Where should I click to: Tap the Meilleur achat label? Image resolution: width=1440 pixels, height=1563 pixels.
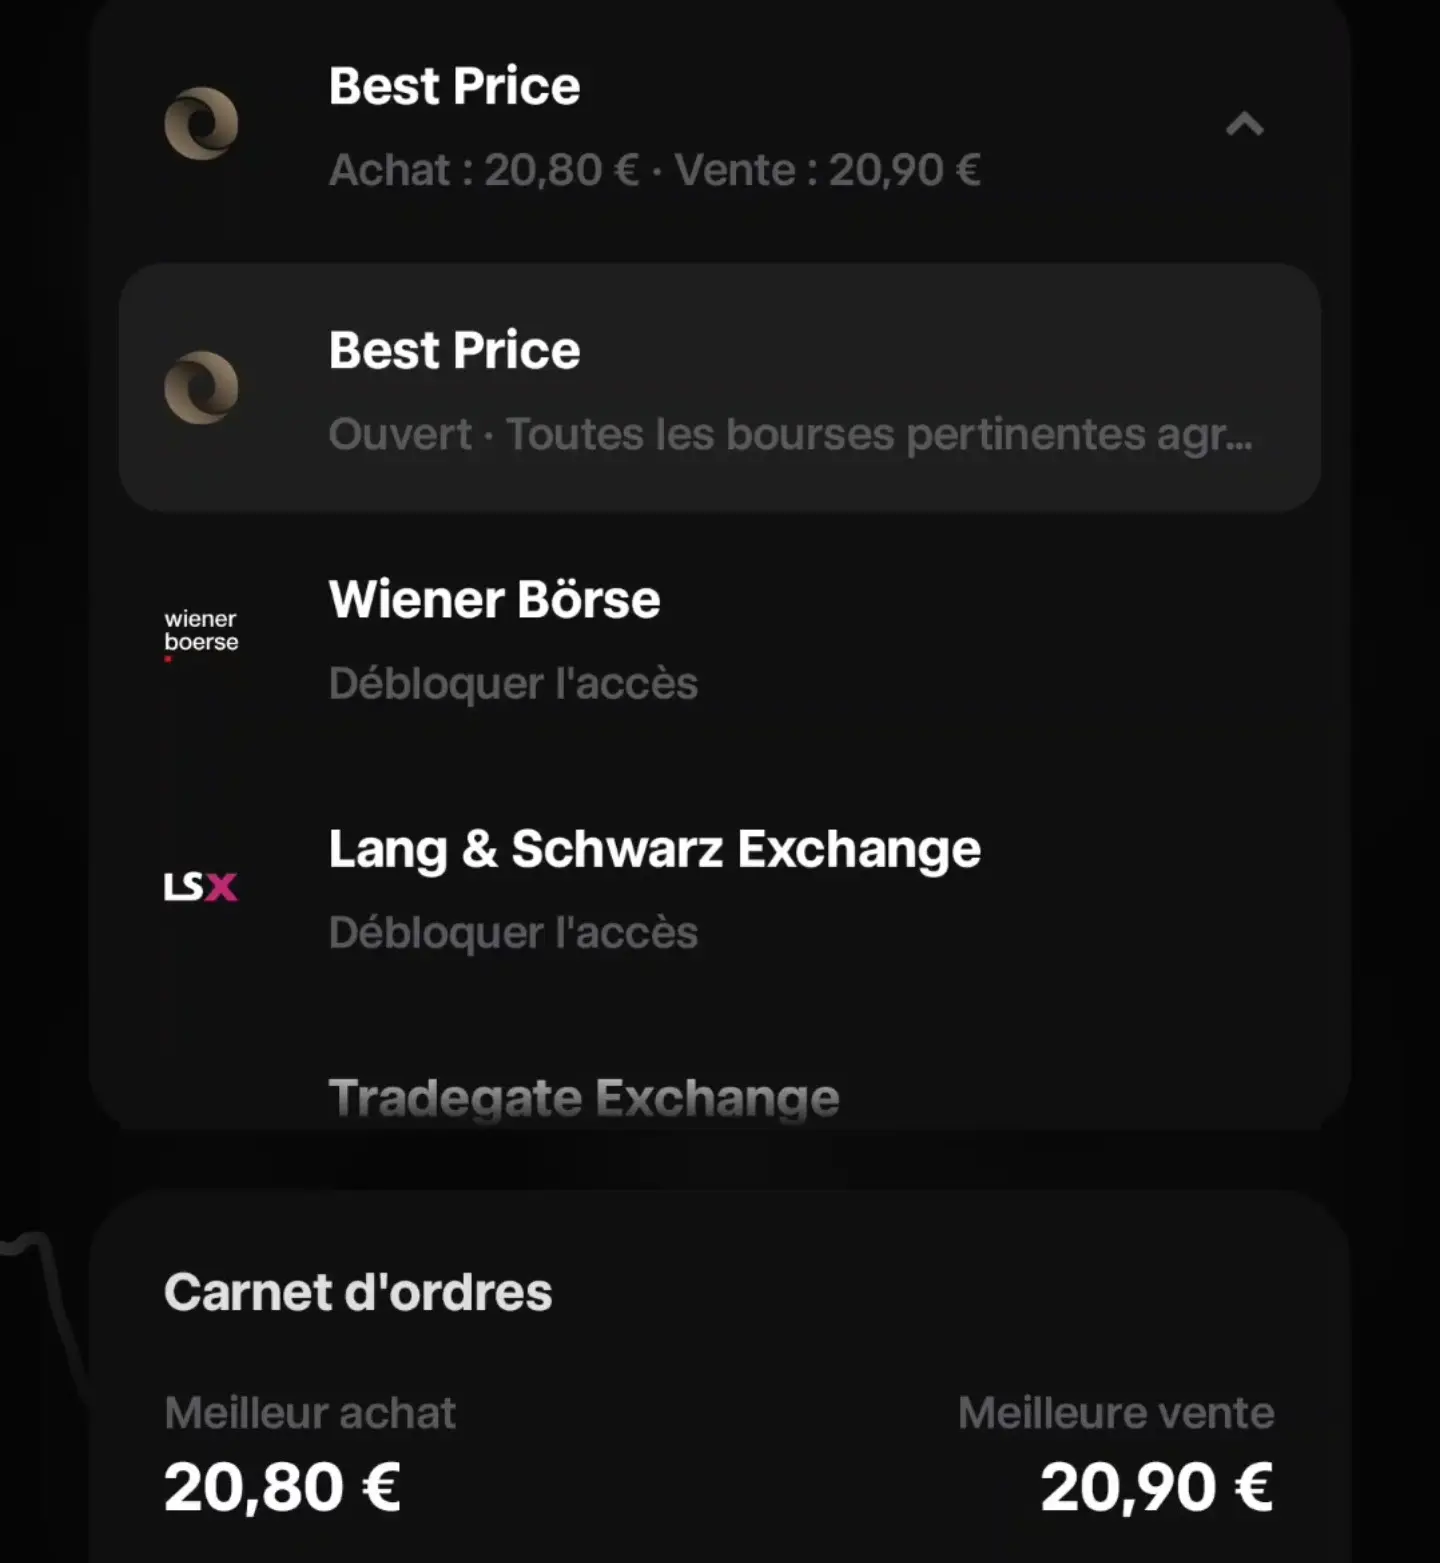[x=310, y=1413]
